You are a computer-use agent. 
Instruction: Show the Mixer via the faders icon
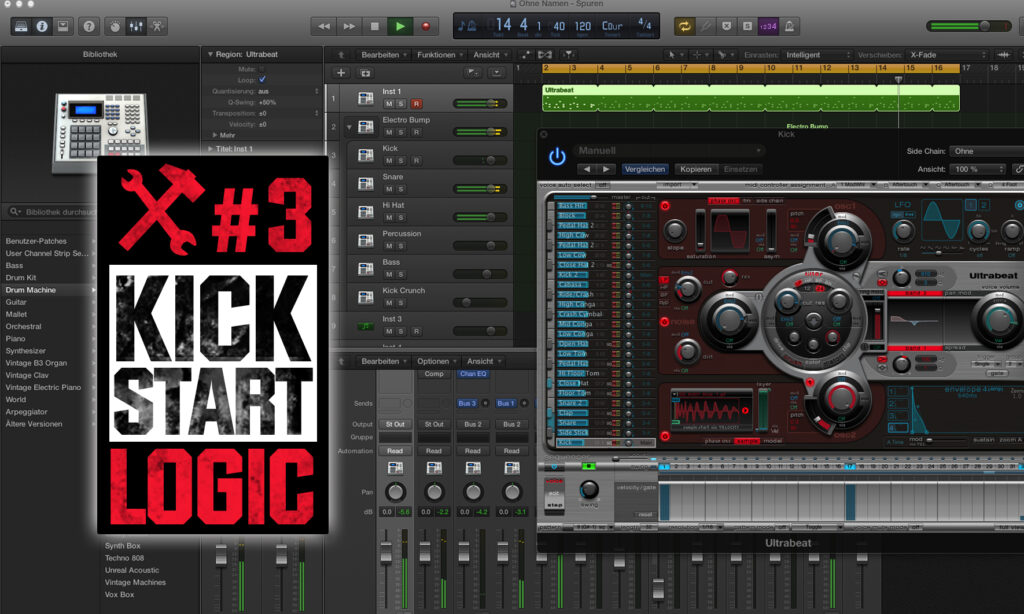pos(136,26)
